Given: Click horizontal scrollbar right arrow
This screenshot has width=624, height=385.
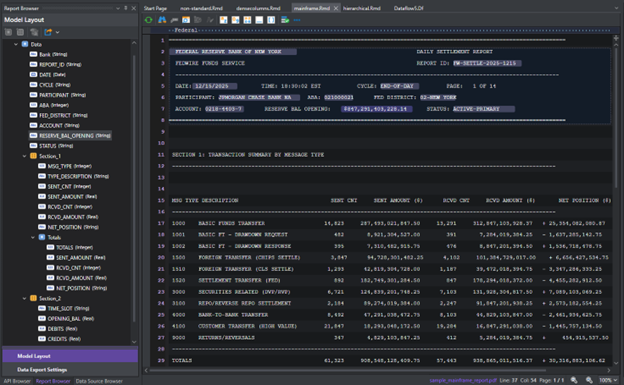Looking at the screenshot, I should pos(608,370).
